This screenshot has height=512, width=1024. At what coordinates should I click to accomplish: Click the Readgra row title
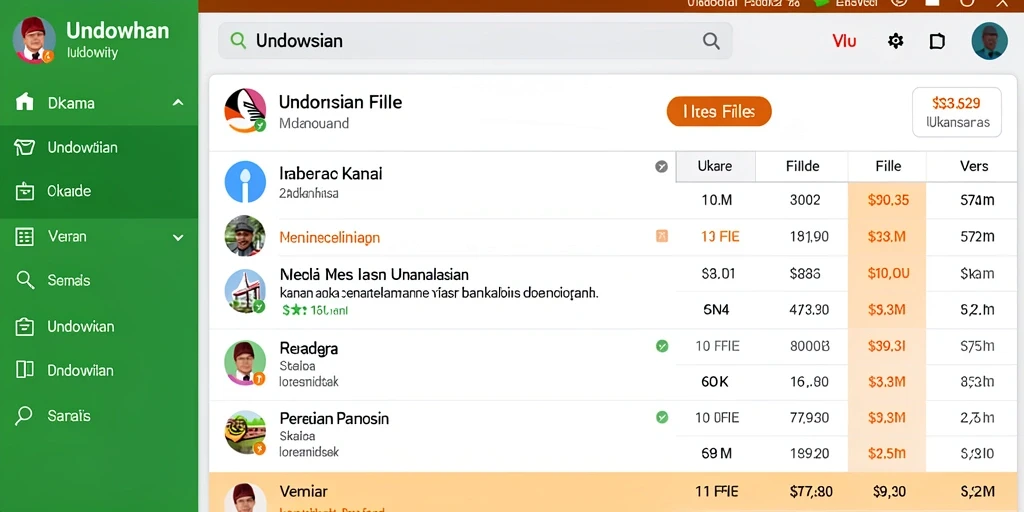tap(308, 348)
